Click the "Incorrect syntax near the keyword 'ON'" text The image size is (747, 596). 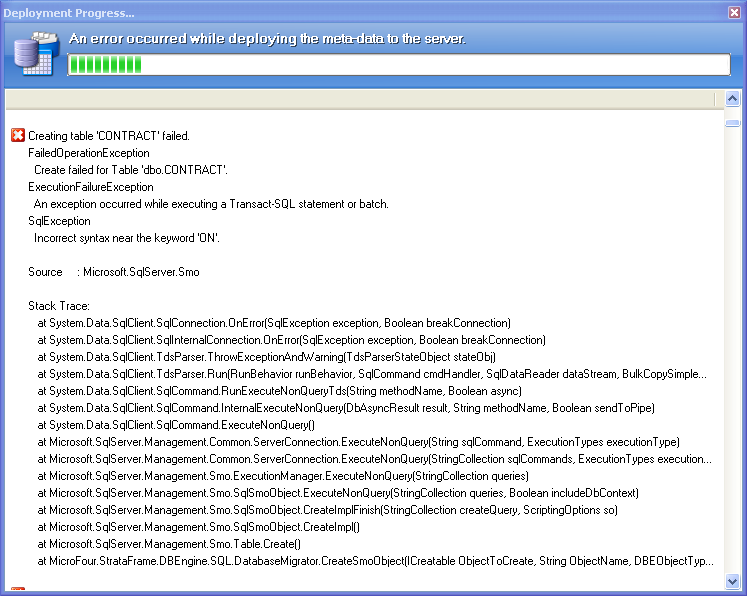point(127,238)
